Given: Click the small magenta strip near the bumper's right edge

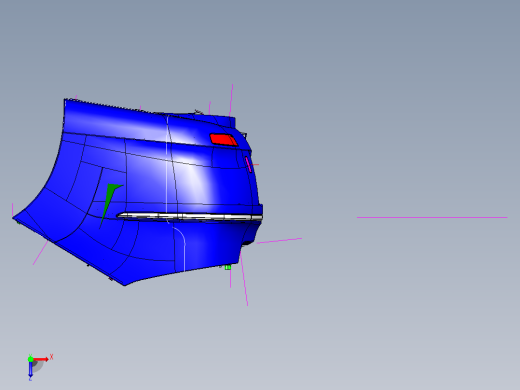Looking at the screenshot, I should point(248,164).
